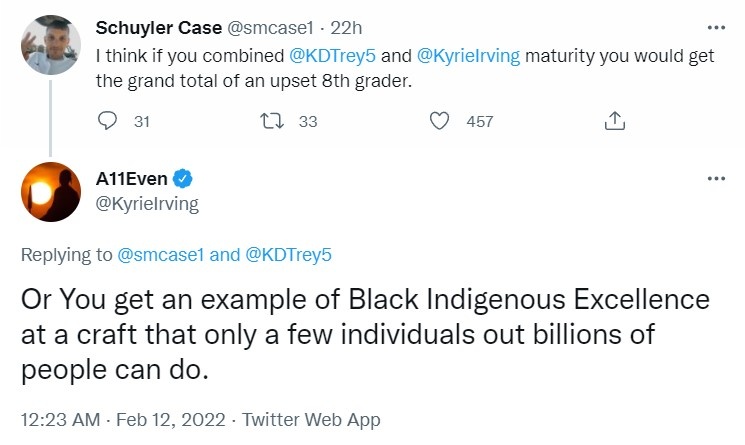Open @smcase1 link in Replying to line
The width and height of the screenshot is (745, 445).
[161, 255]
